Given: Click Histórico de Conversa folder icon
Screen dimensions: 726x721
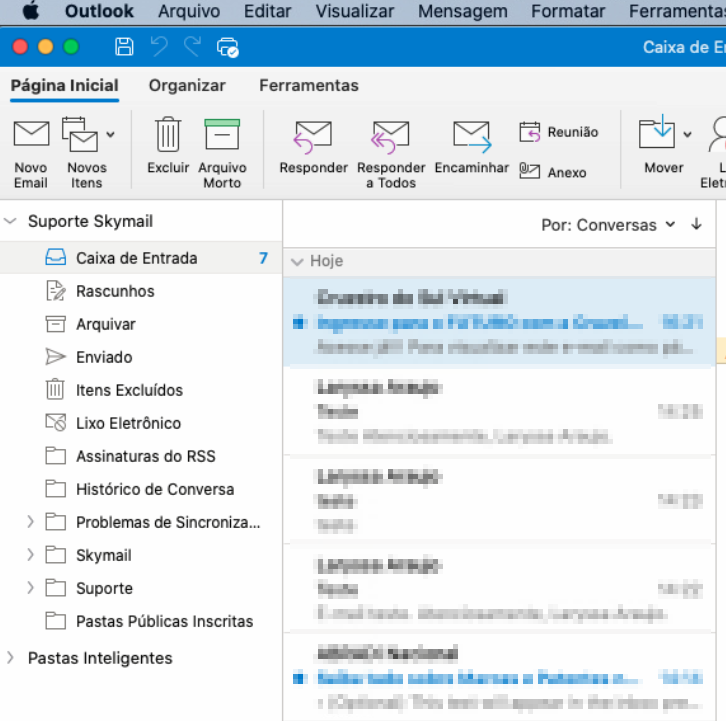Looking at the screenshot, I should tap(56, 489).
